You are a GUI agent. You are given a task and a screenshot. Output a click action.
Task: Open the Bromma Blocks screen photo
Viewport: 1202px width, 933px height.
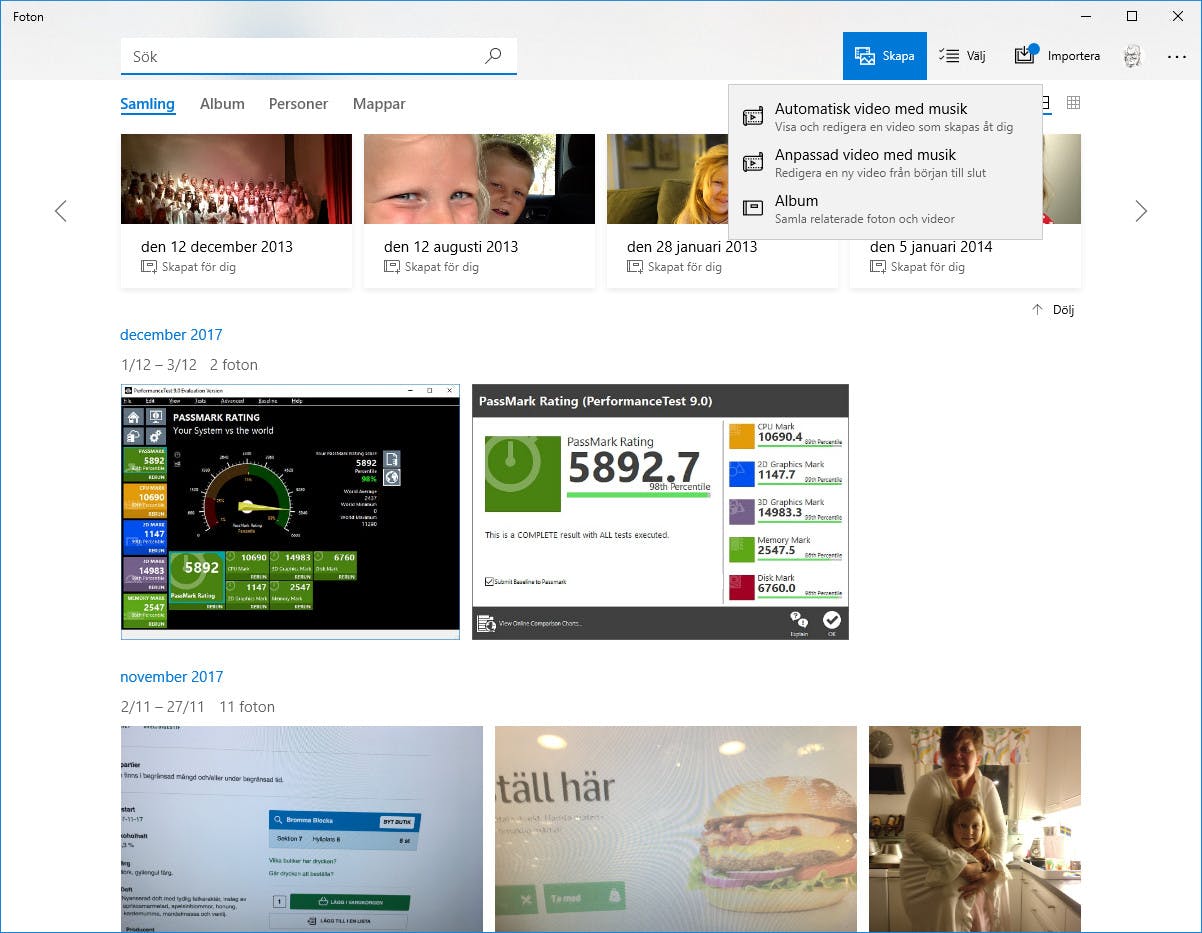point(302,829)
